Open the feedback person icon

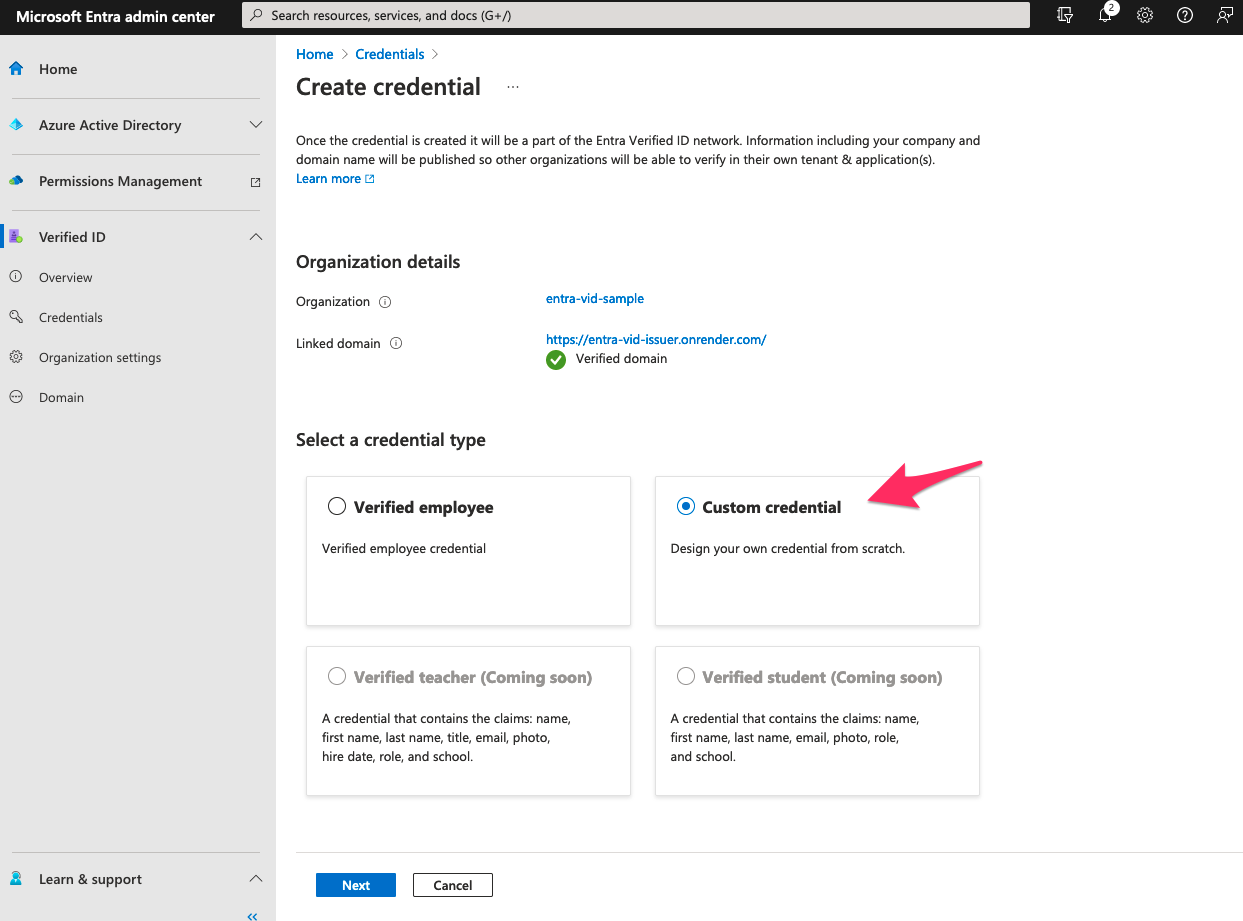1224,16
